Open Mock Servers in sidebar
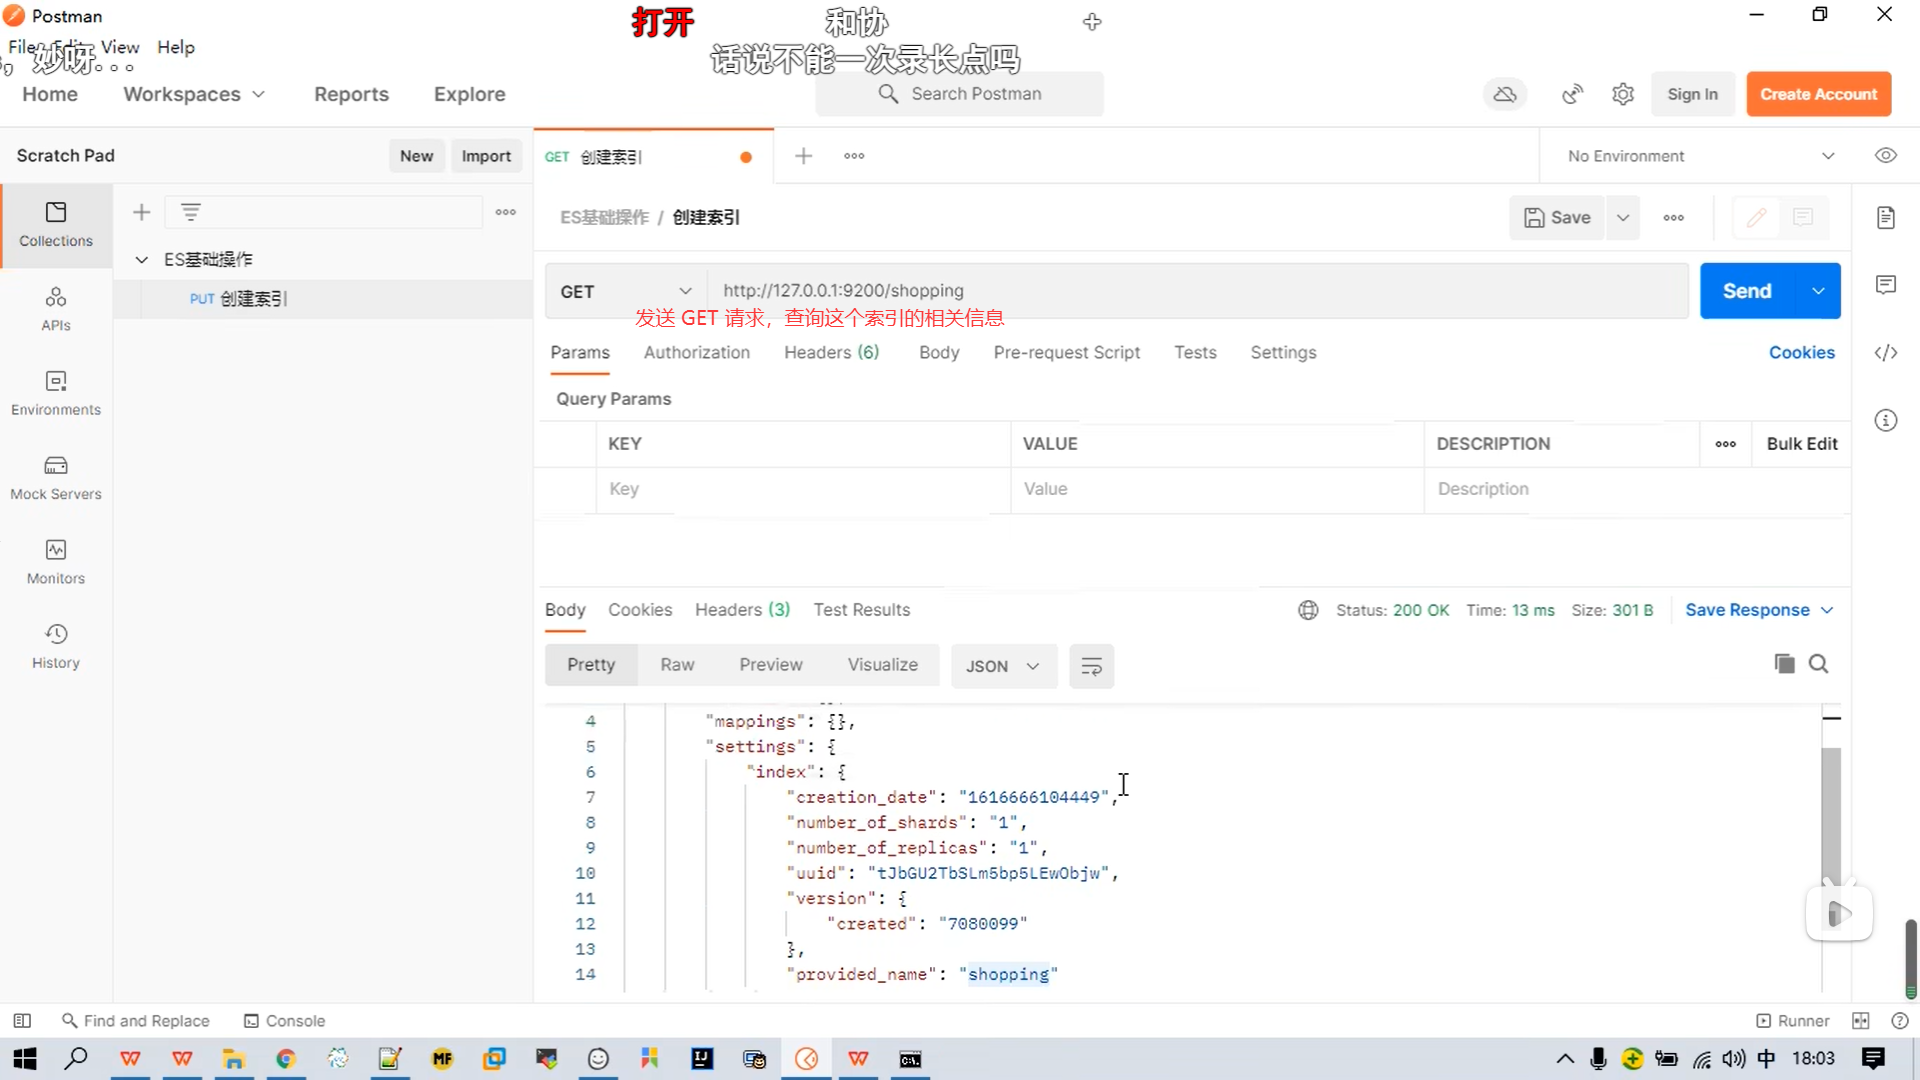This screenshot has width=1920, height=1080. tap(56, 477)
